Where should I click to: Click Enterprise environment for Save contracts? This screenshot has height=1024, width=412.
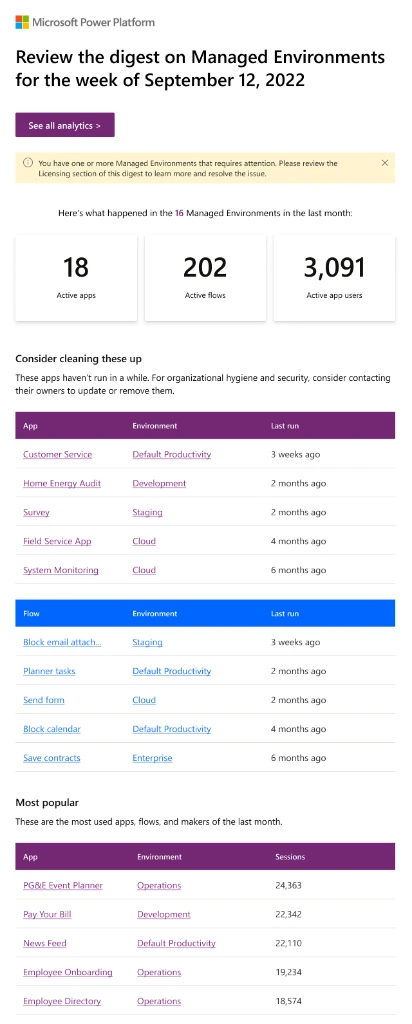152,758
